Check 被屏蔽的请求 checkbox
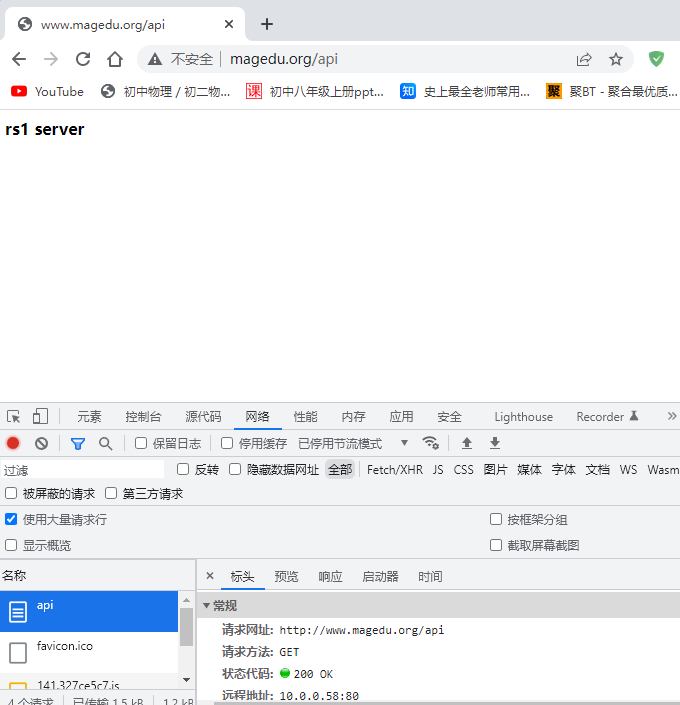This screenshot has height=705, width=680. tap(11, 493)
